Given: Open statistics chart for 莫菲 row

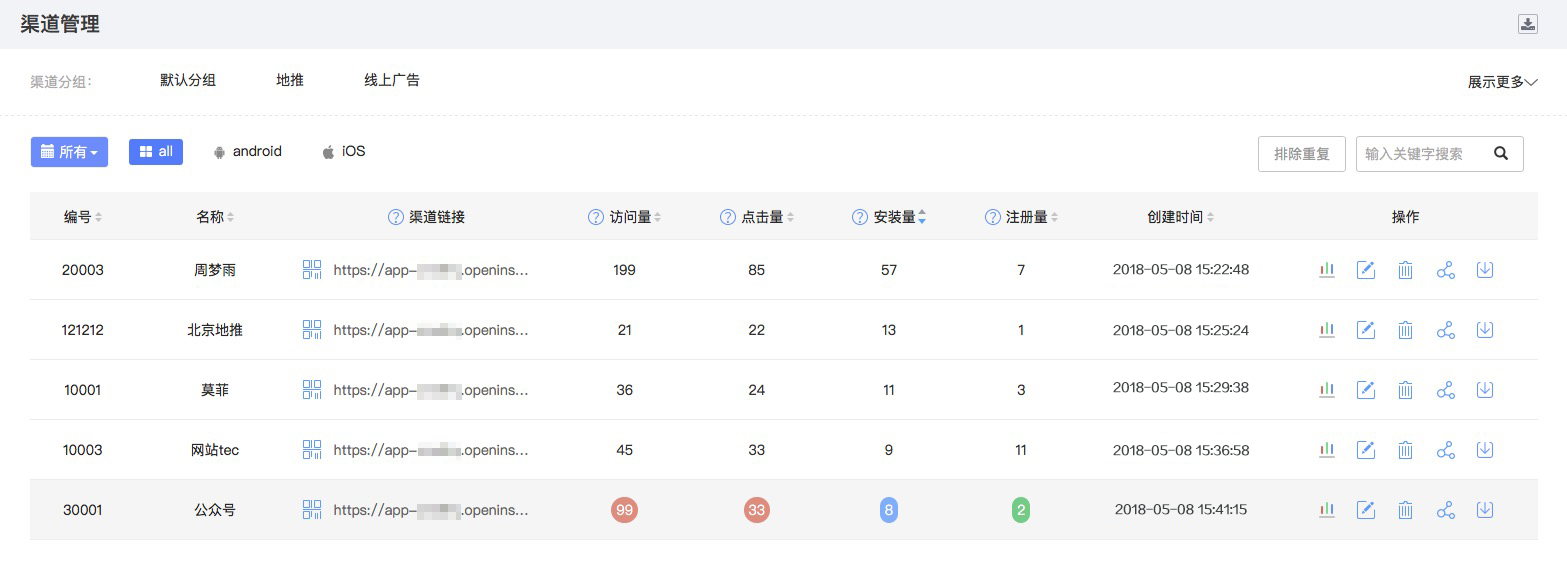Looking at the screenshot, I should (x=1327, y=390).
